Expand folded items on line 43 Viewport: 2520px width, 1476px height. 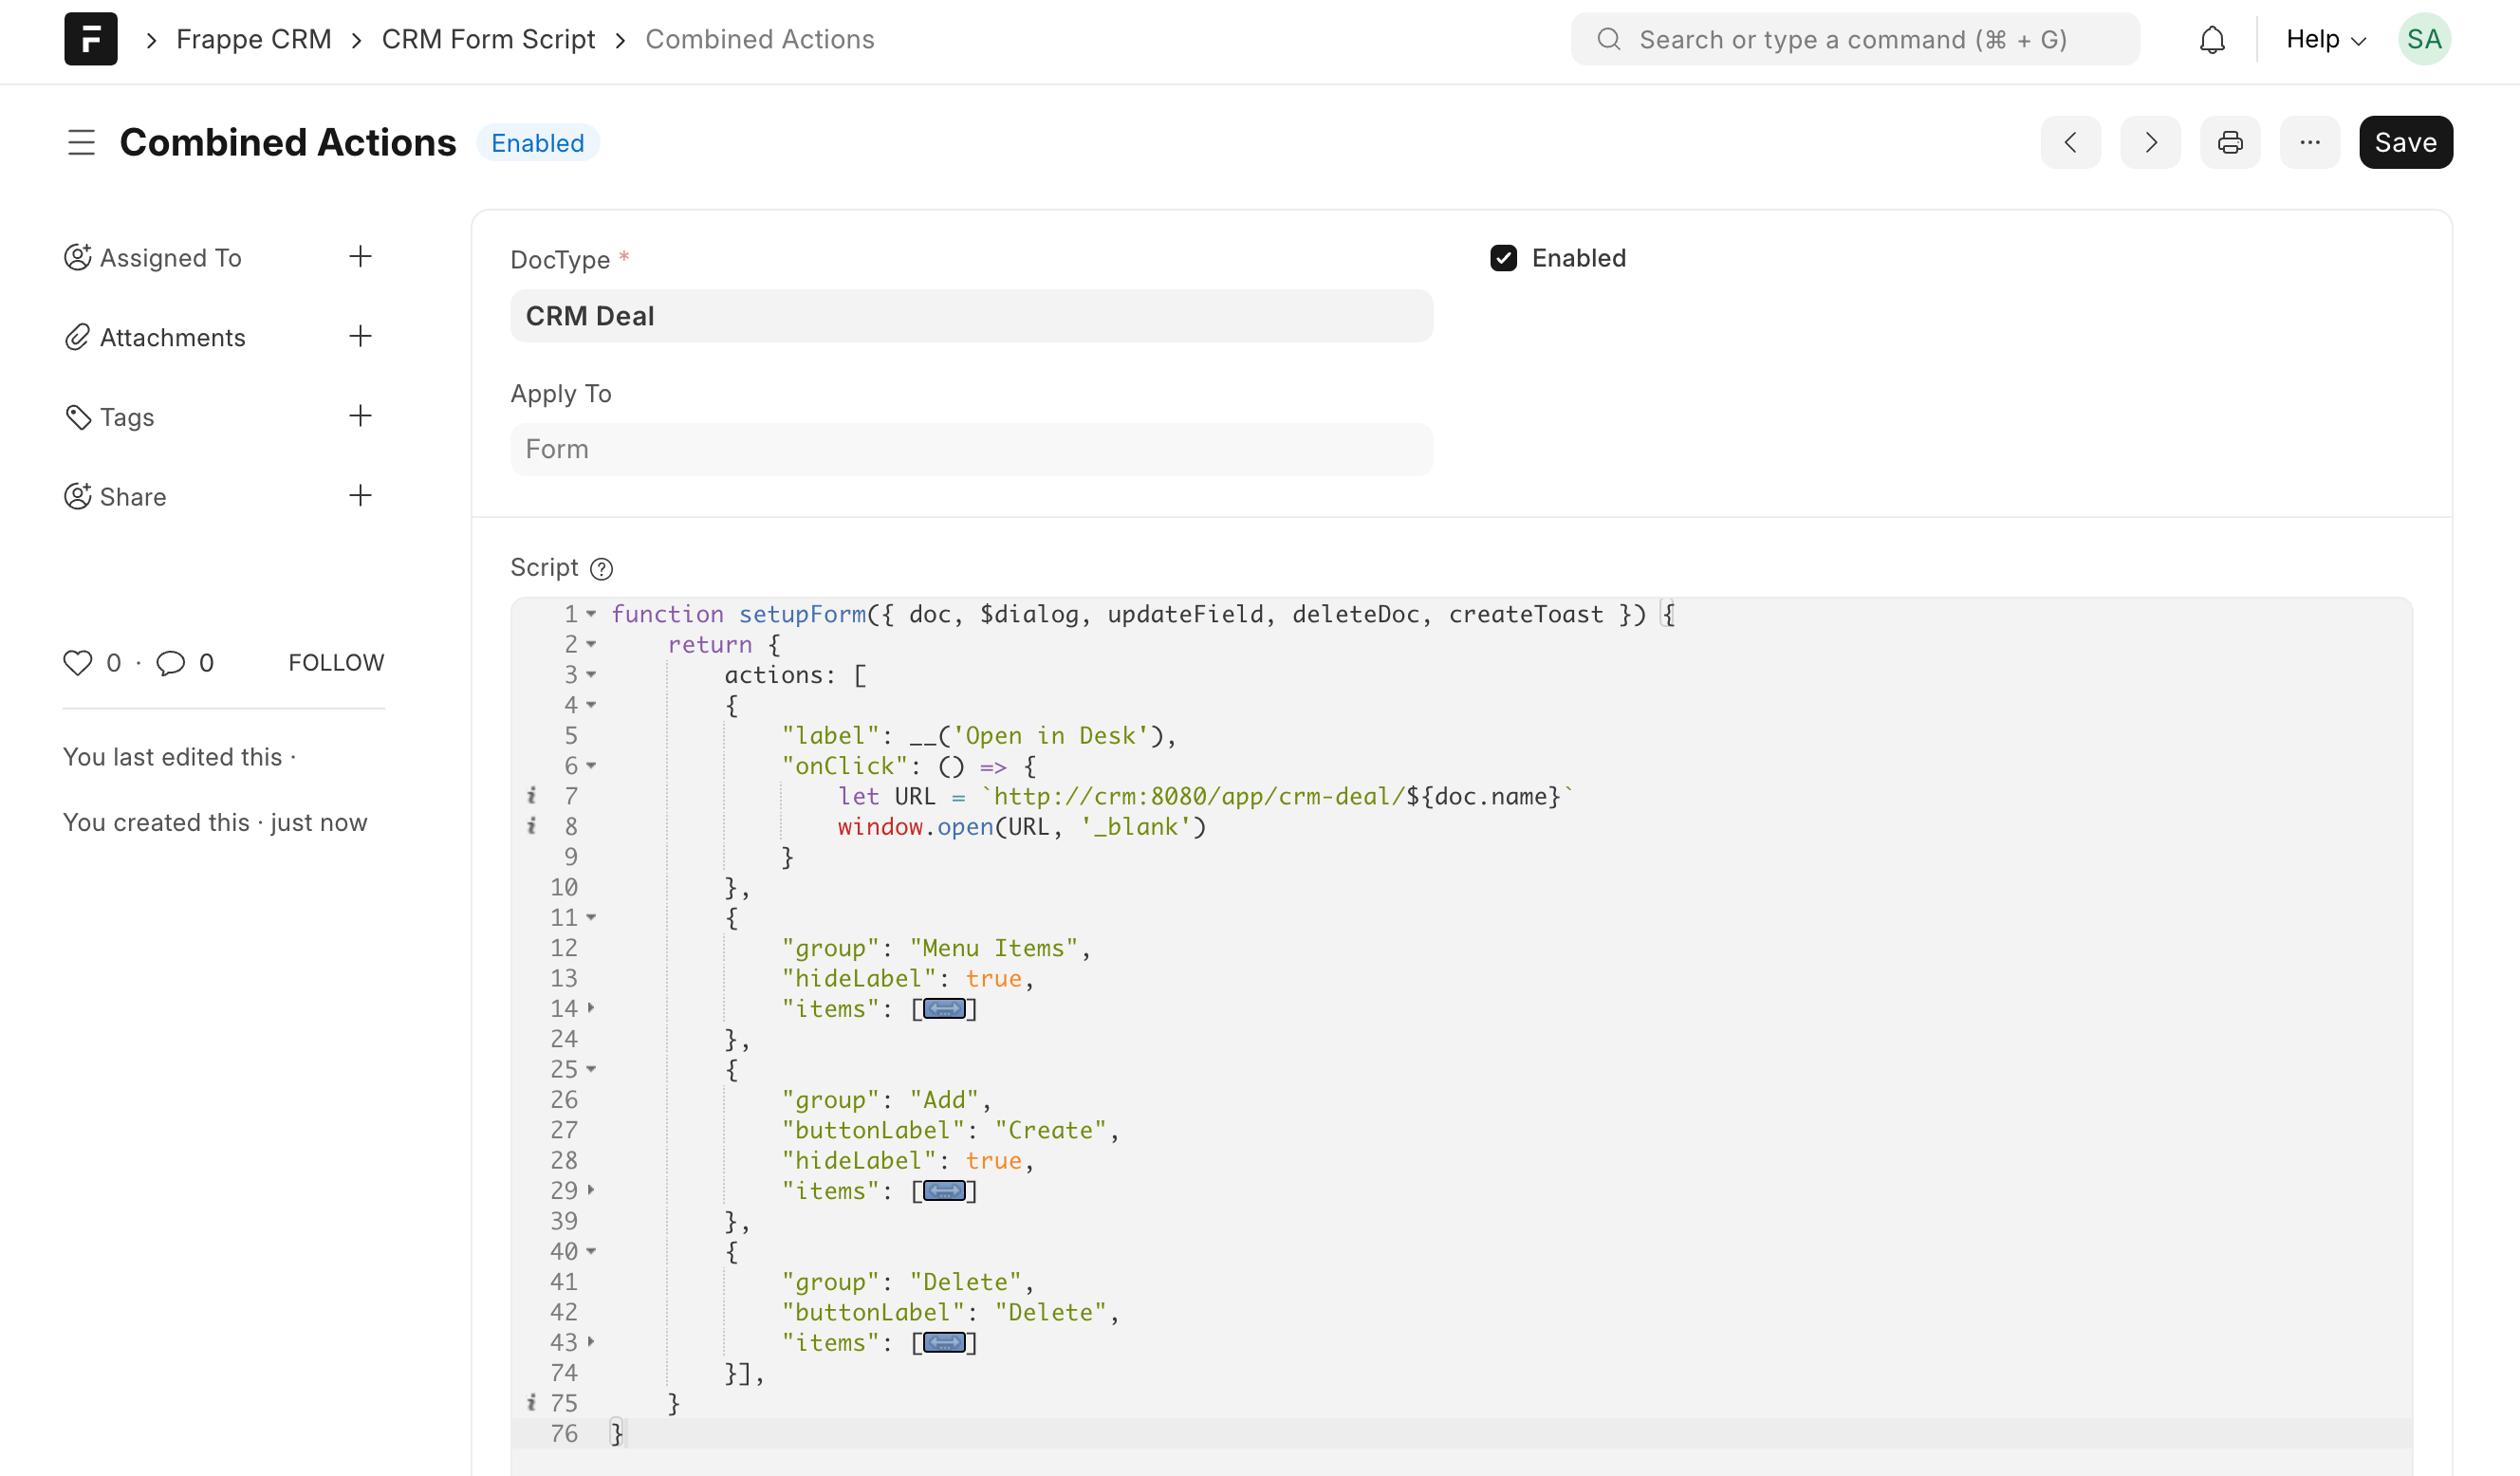pos(944,1343)
